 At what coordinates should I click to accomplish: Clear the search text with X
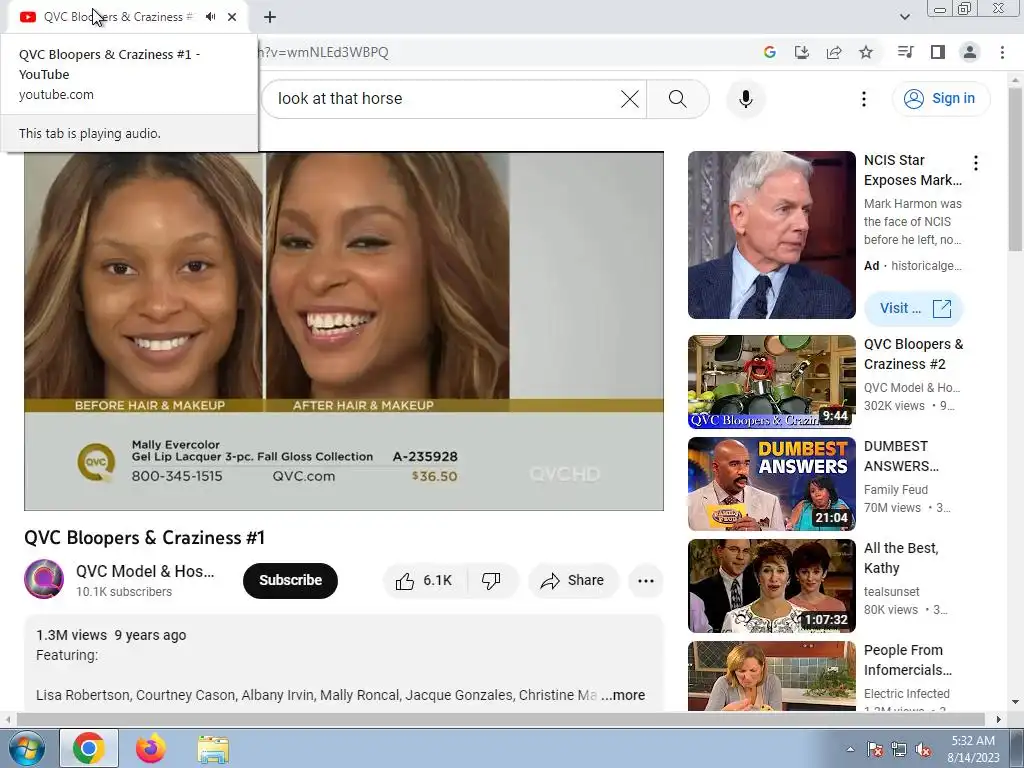click(x=630, y=99)
